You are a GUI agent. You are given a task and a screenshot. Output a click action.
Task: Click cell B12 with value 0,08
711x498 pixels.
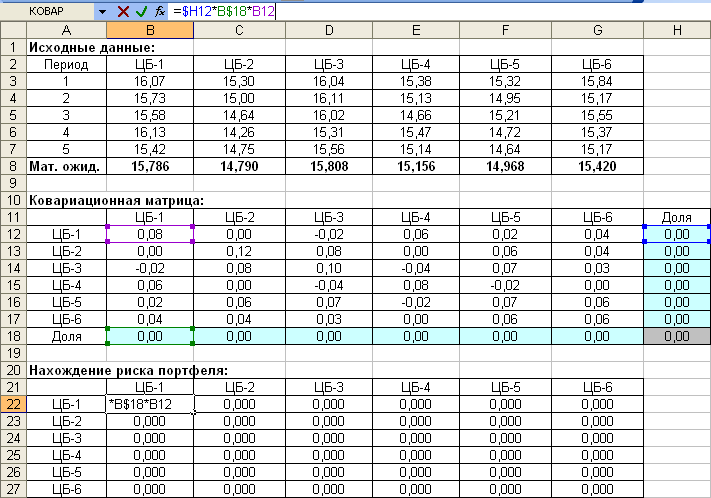click(149, 234)
